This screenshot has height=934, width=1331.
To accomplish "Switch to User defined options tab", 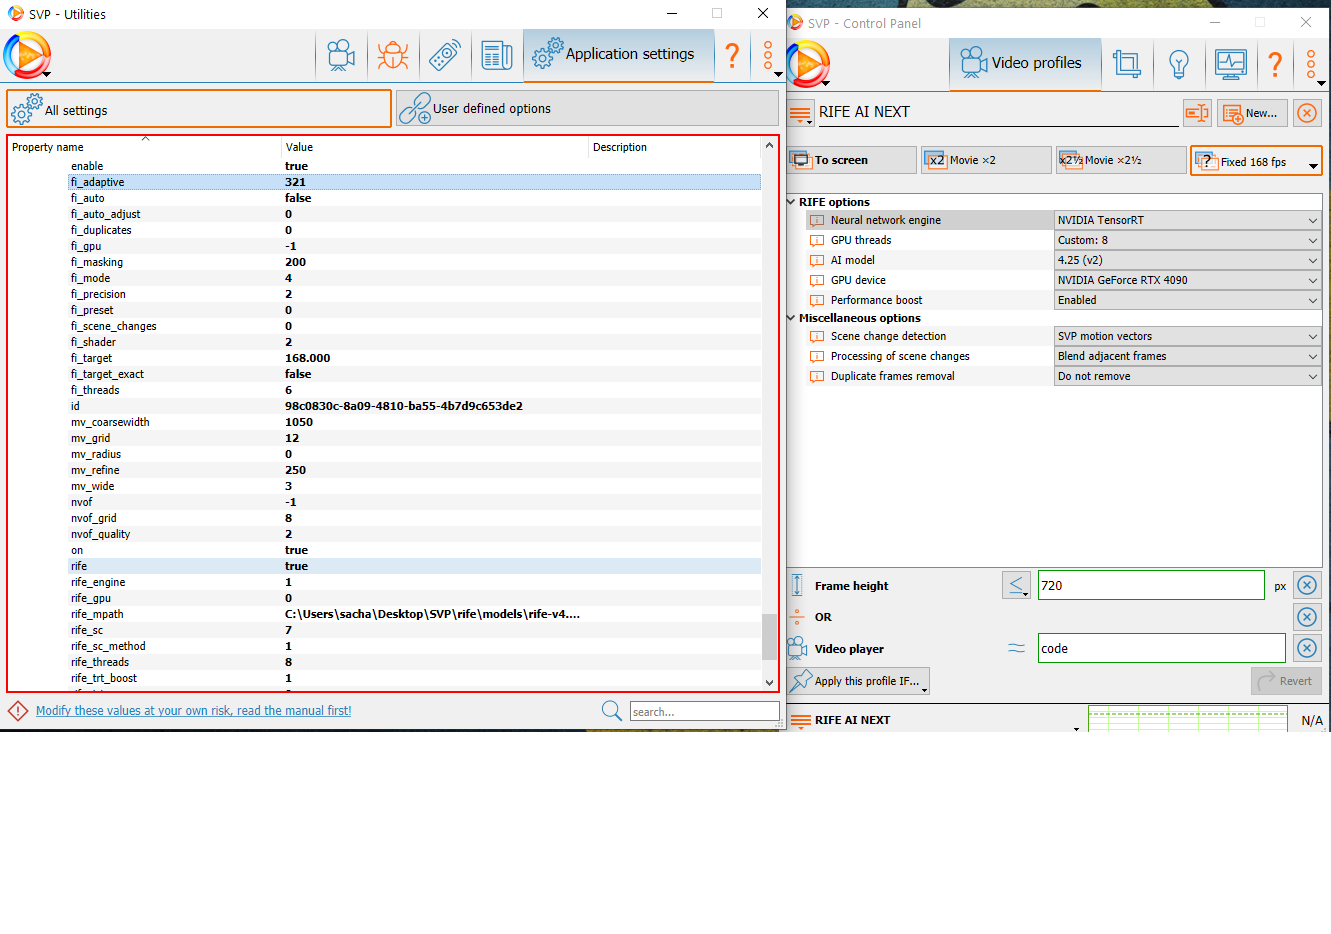I will [587, 108].
